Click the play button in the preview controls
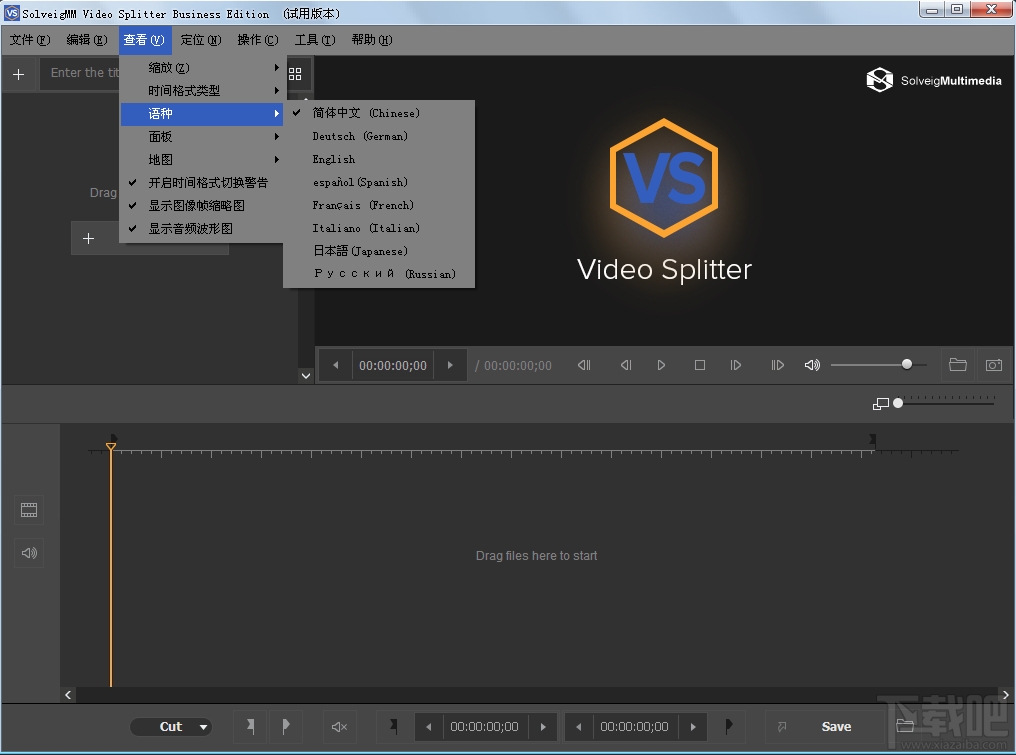 (661, 365)
